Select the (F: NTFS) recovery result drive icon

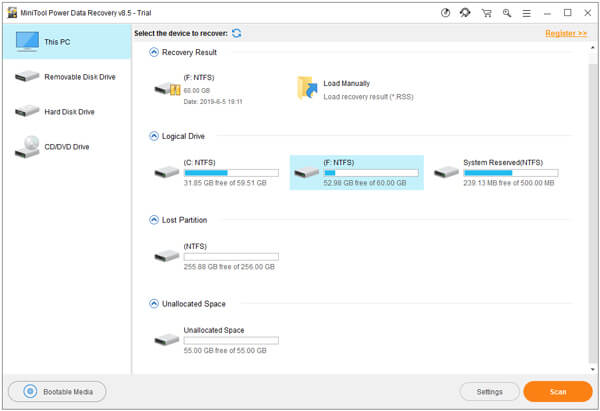tap(167, 89)
